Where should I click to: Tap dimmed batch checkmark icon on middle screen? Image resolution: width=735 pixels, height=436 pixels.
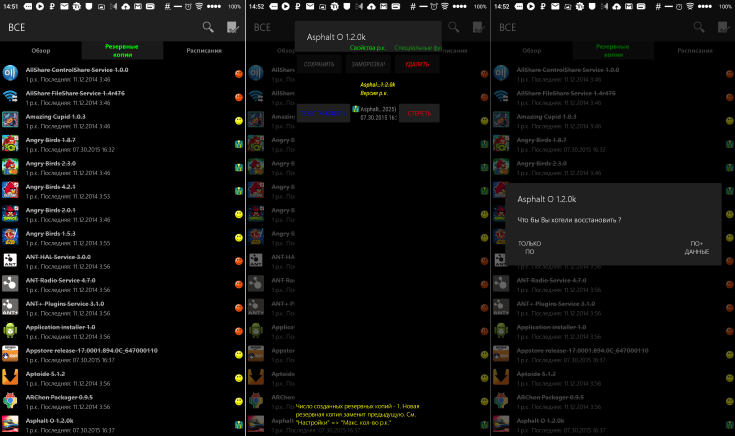(479, 27)
